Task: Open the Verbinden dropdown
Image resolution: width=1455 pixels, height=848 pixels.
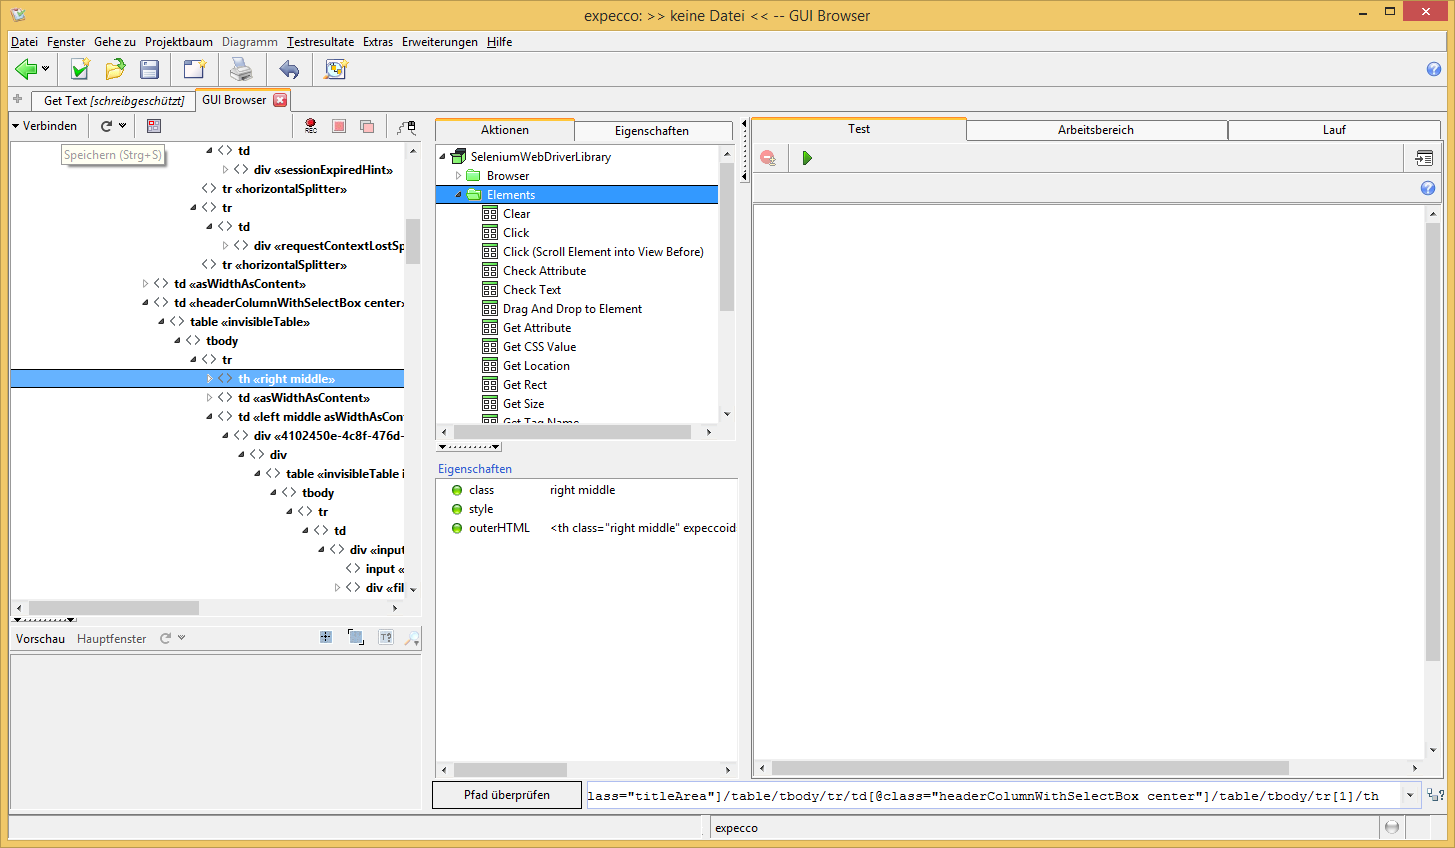Action: pyautogui.click(x=44, y=126)
